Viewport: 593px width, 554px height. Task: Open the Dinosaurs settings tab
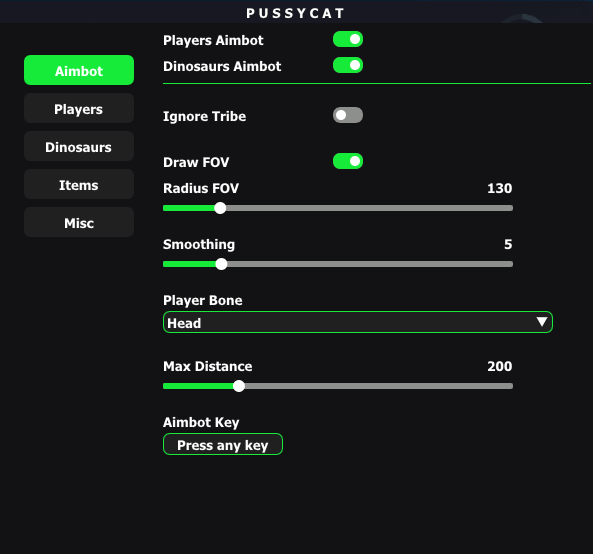point(79,147)
